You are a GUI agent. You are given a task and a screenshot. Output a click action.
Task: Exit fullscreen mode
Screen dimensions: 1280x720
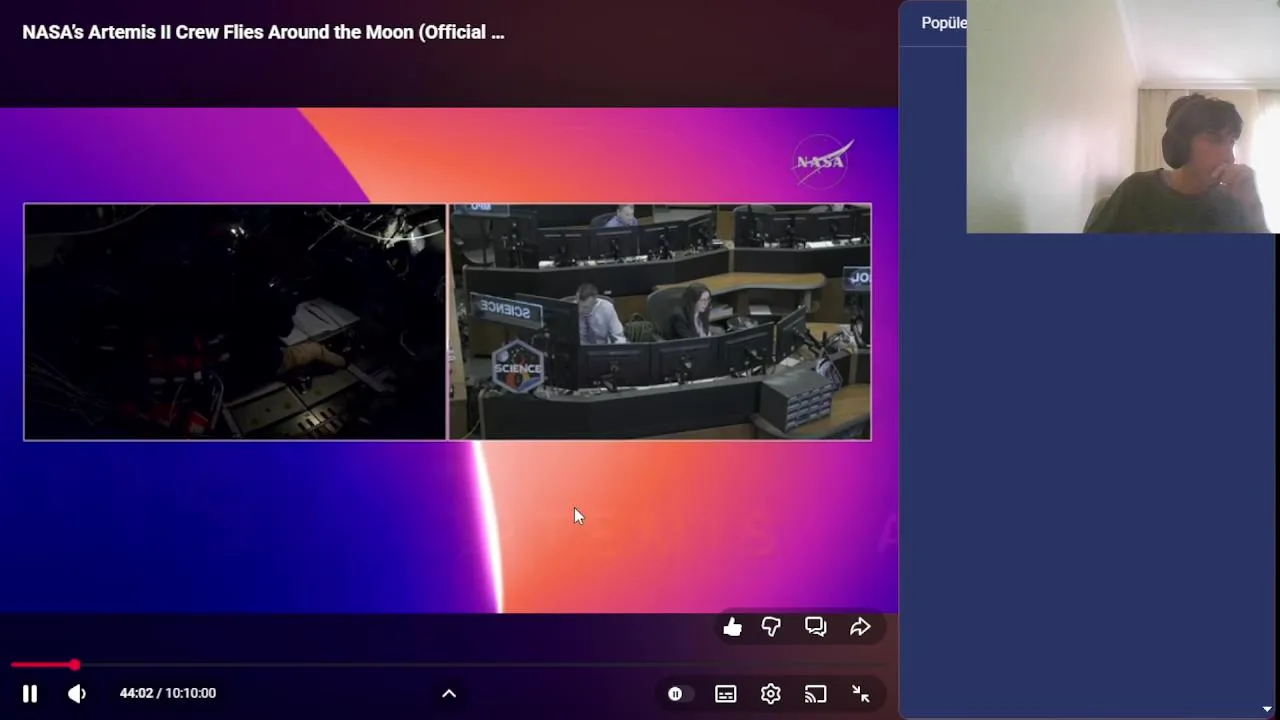pyautogui.click(x=860, y=694)
